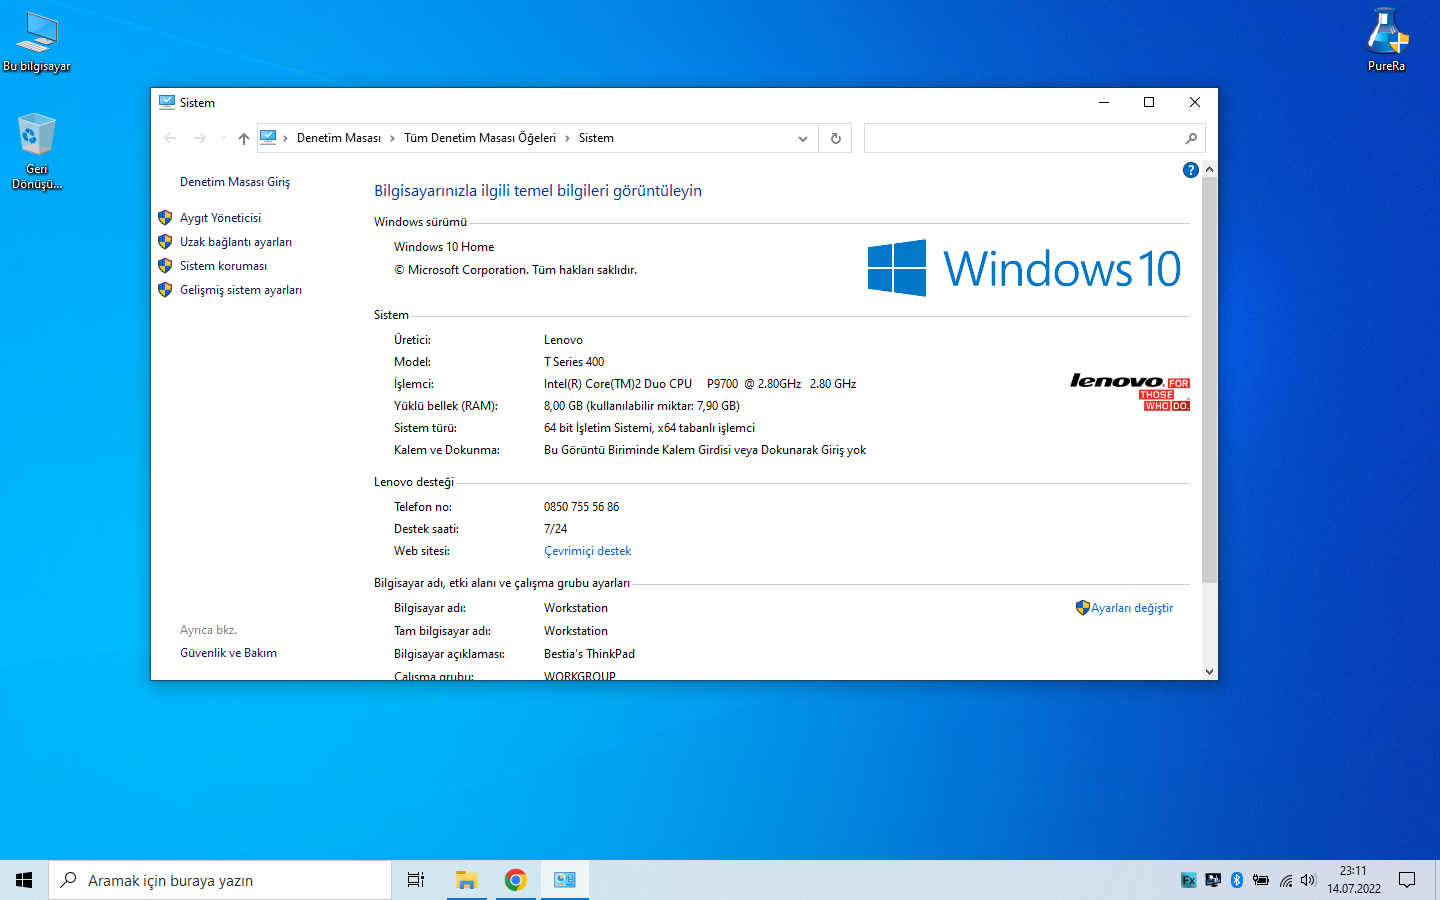The width and height of the screenshot is (1440, 900).
Task: Open the Bu bilgisayar desktop icon
Action: pos(37,42)
